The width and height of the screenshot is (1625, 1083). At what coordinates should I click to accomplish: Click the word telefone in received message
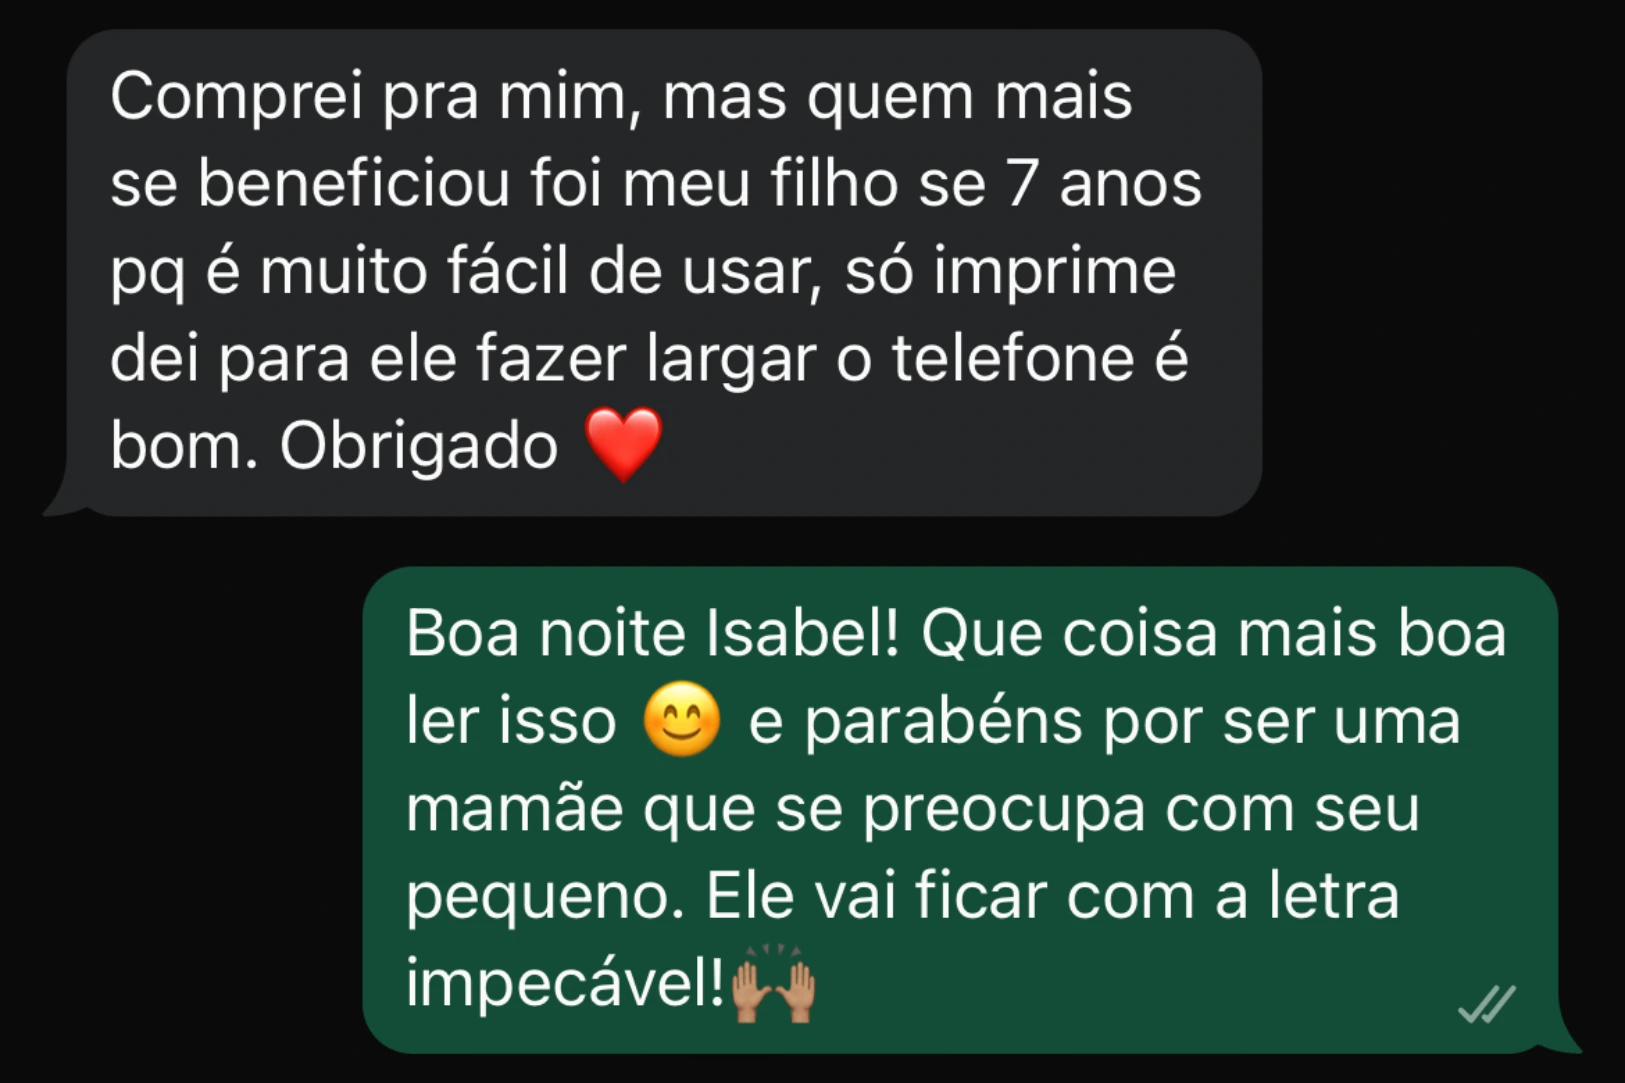pos(1013,359)
